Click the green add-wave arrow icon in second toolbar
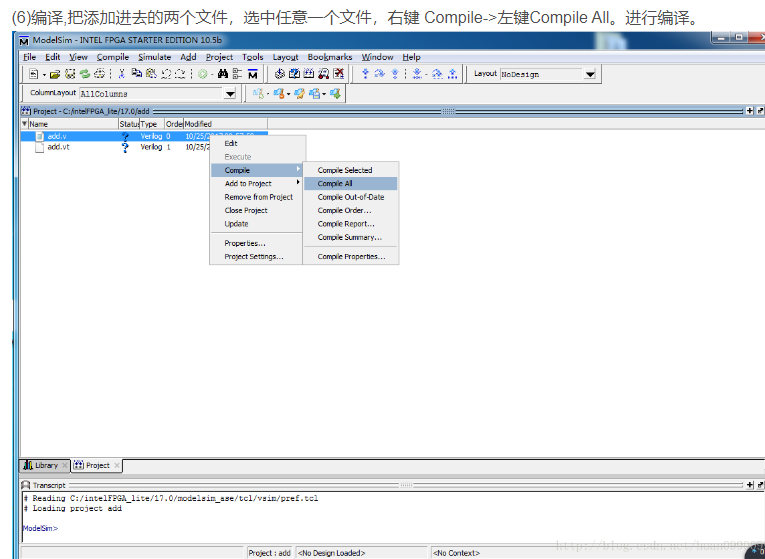 tap(335, 93)
